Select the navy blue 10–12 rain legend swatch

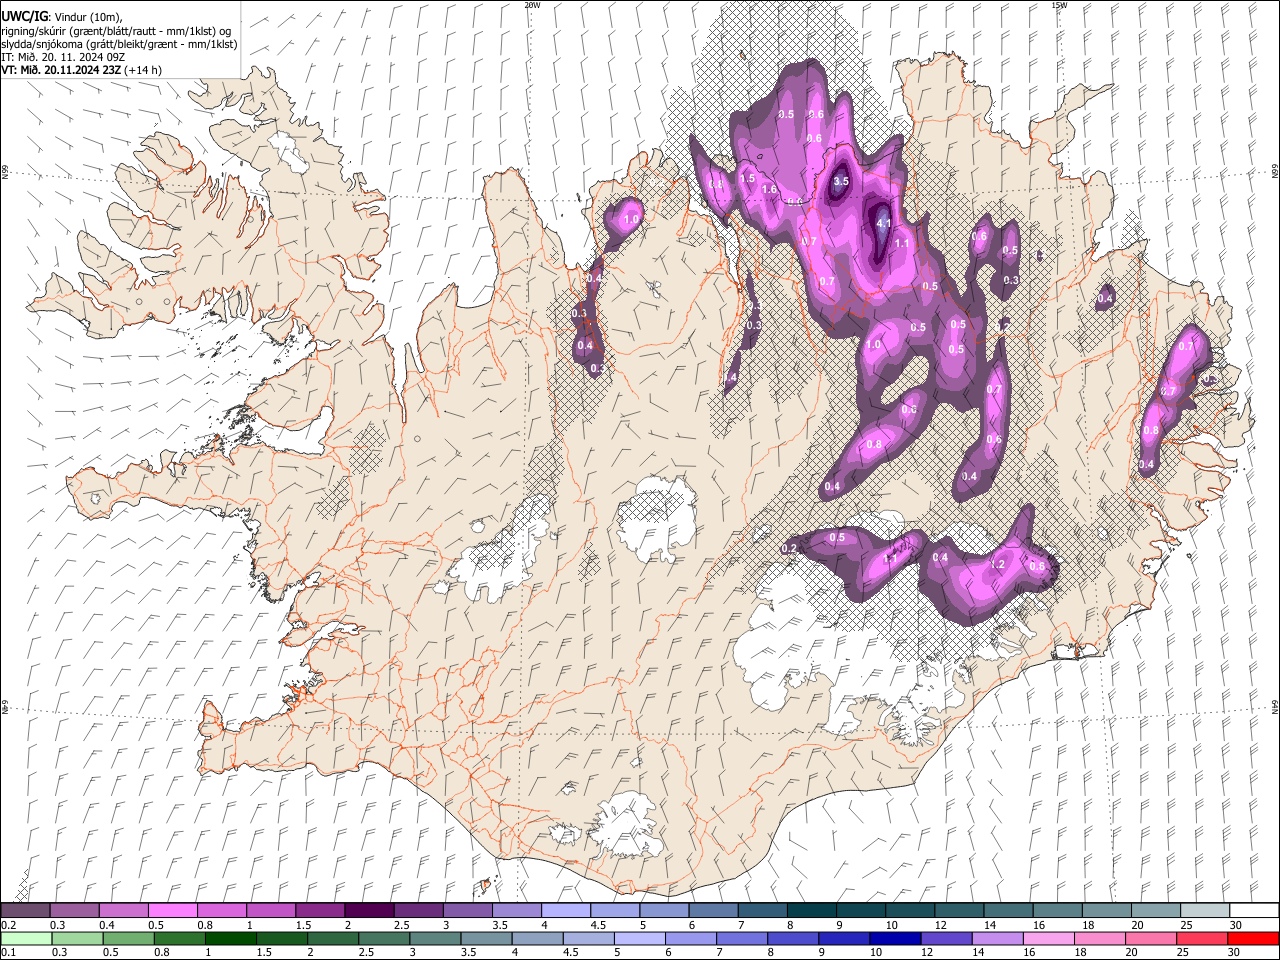[x=895, y=939]
